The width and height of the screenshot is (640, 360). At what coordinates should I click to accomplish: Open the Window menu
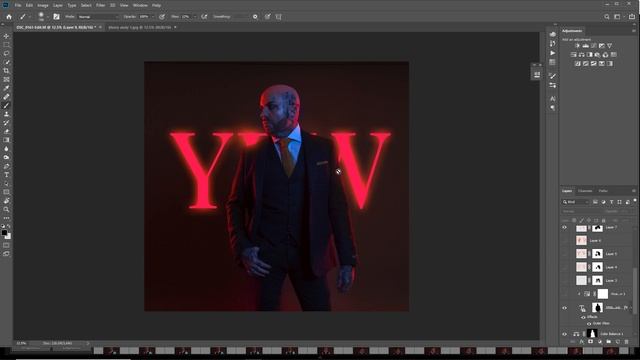(x=140, y=5)
